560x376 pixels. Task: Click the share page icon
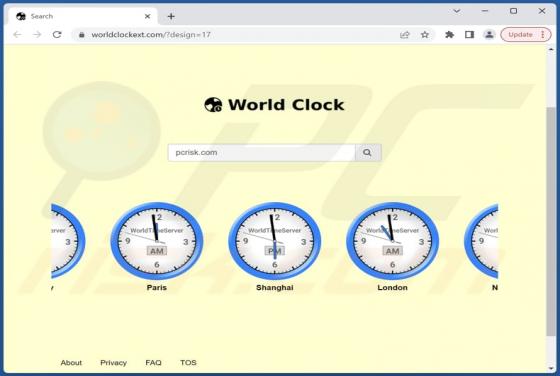[405, 35]
